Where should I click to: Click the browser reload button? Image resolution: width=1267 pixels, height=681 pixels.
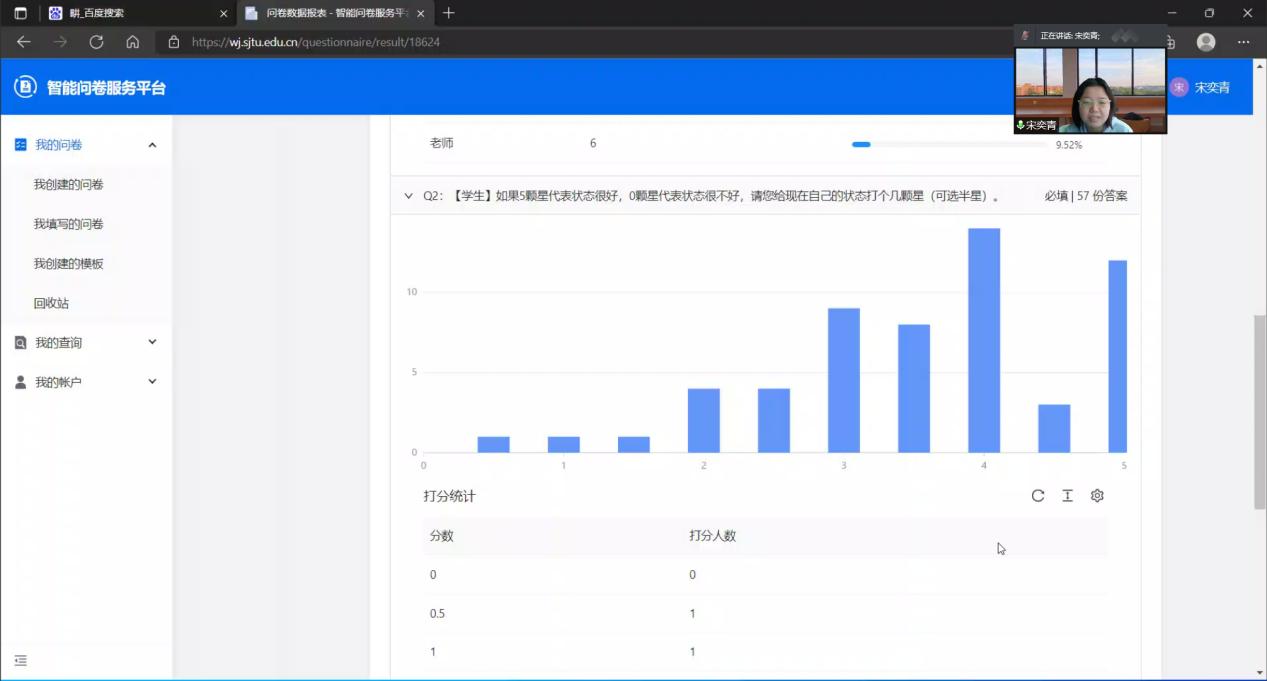click(96, 42)
